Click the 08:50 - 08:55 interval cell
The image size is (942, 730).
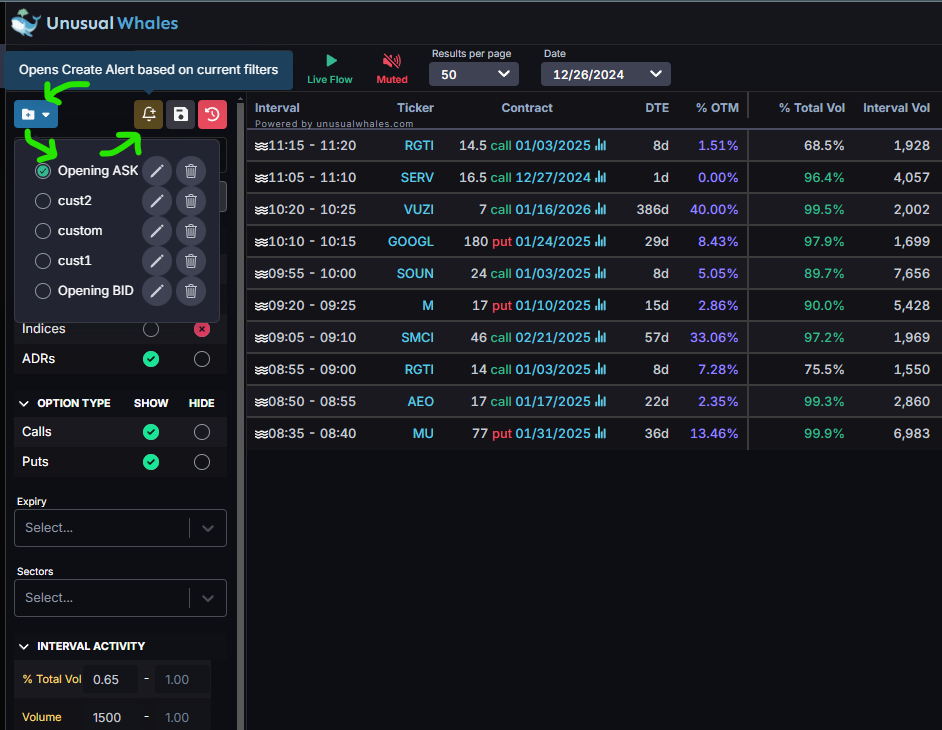pyautogui.click(x=305, y=401)
